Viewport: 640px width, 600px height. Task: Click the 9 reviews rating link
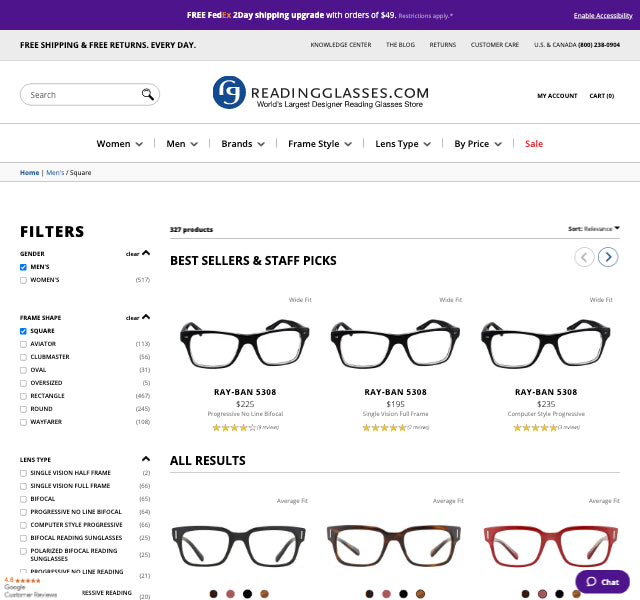click(x=268, y=427)
